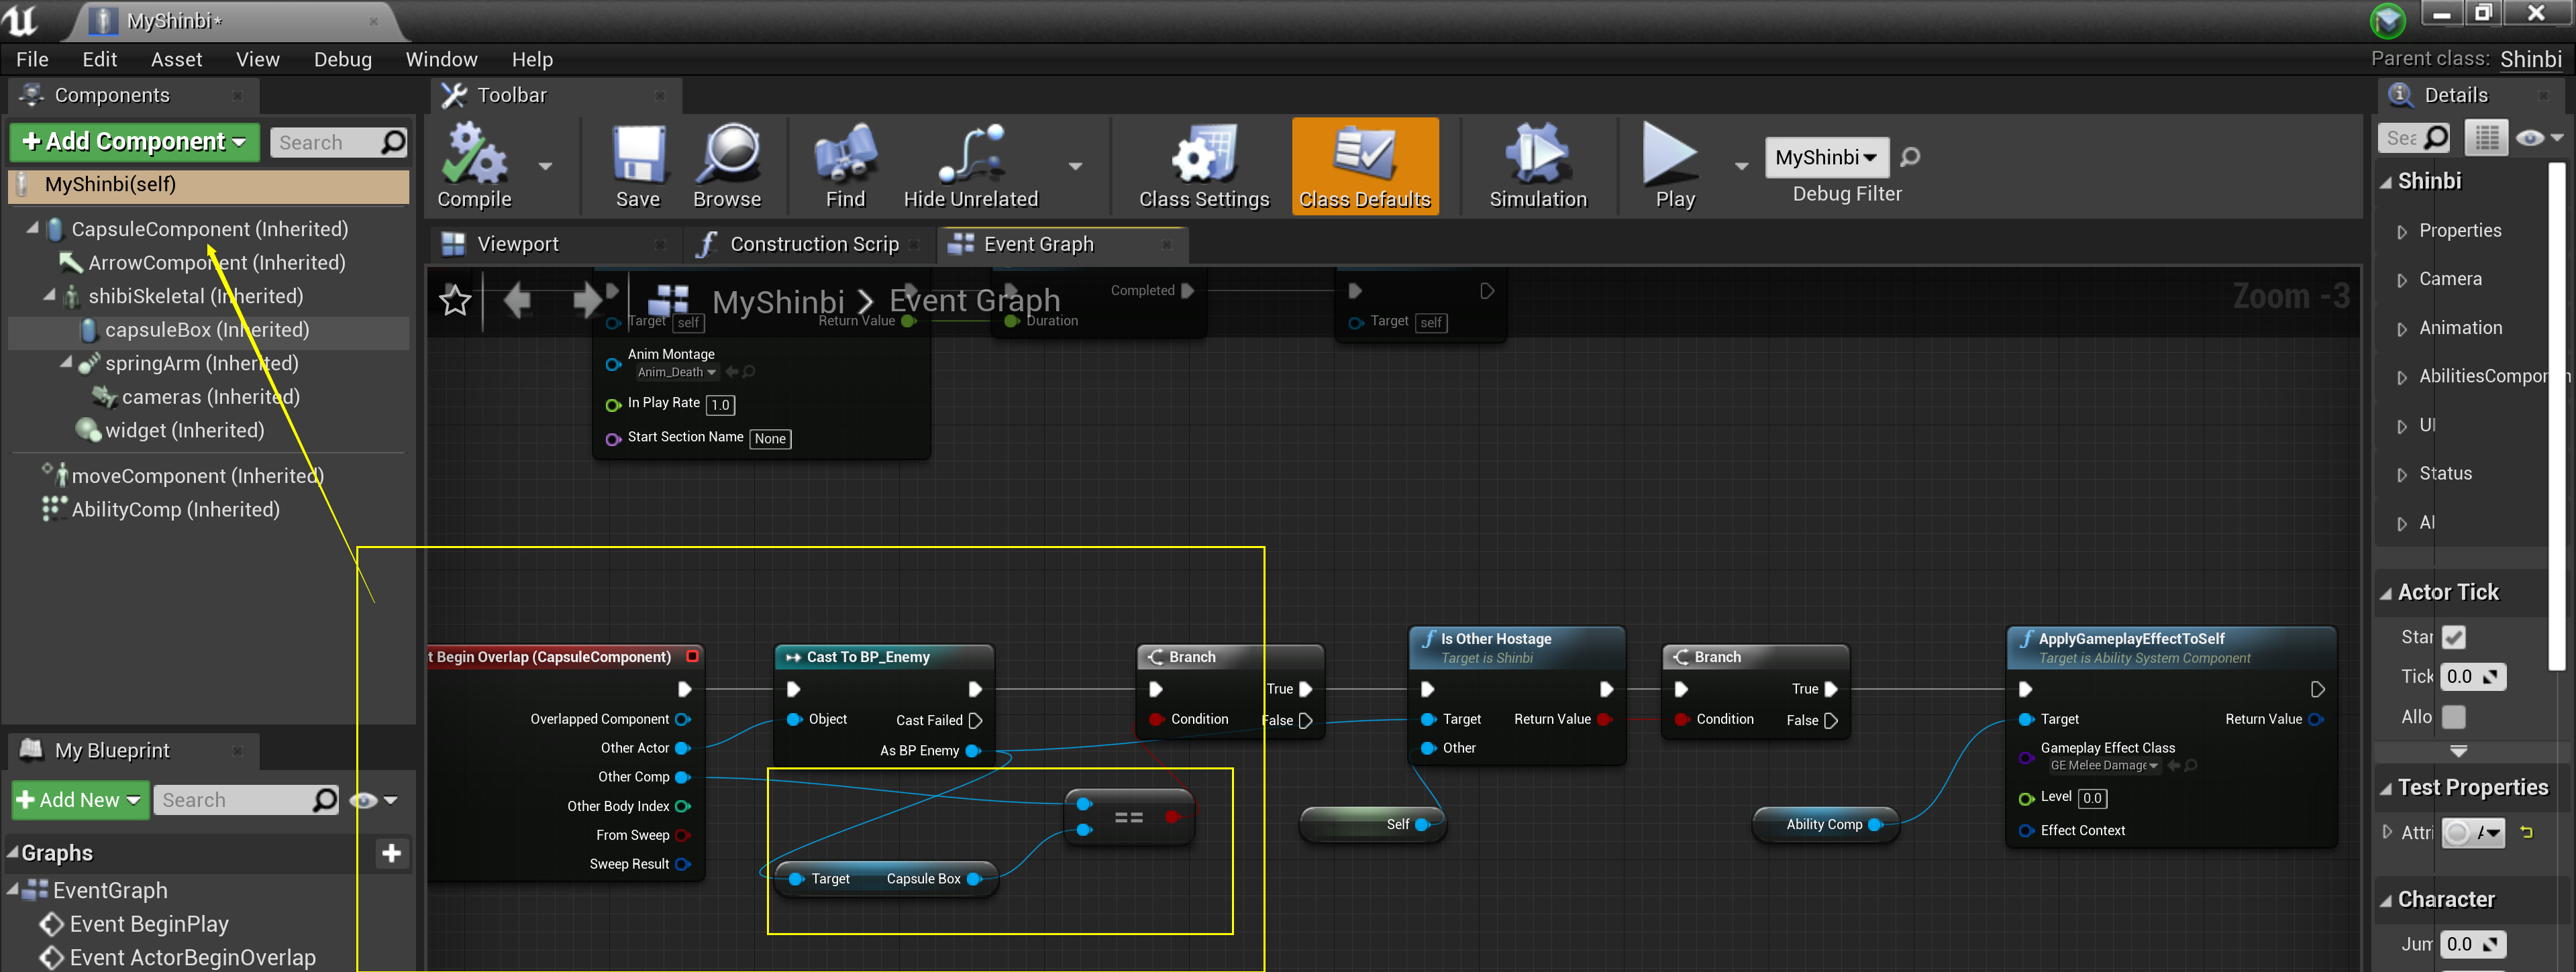The width and height of the screenshot is (2576, 972).
Task: Switch to the Viewport tab
Action: pyautogui.click(x=518, y=243)
